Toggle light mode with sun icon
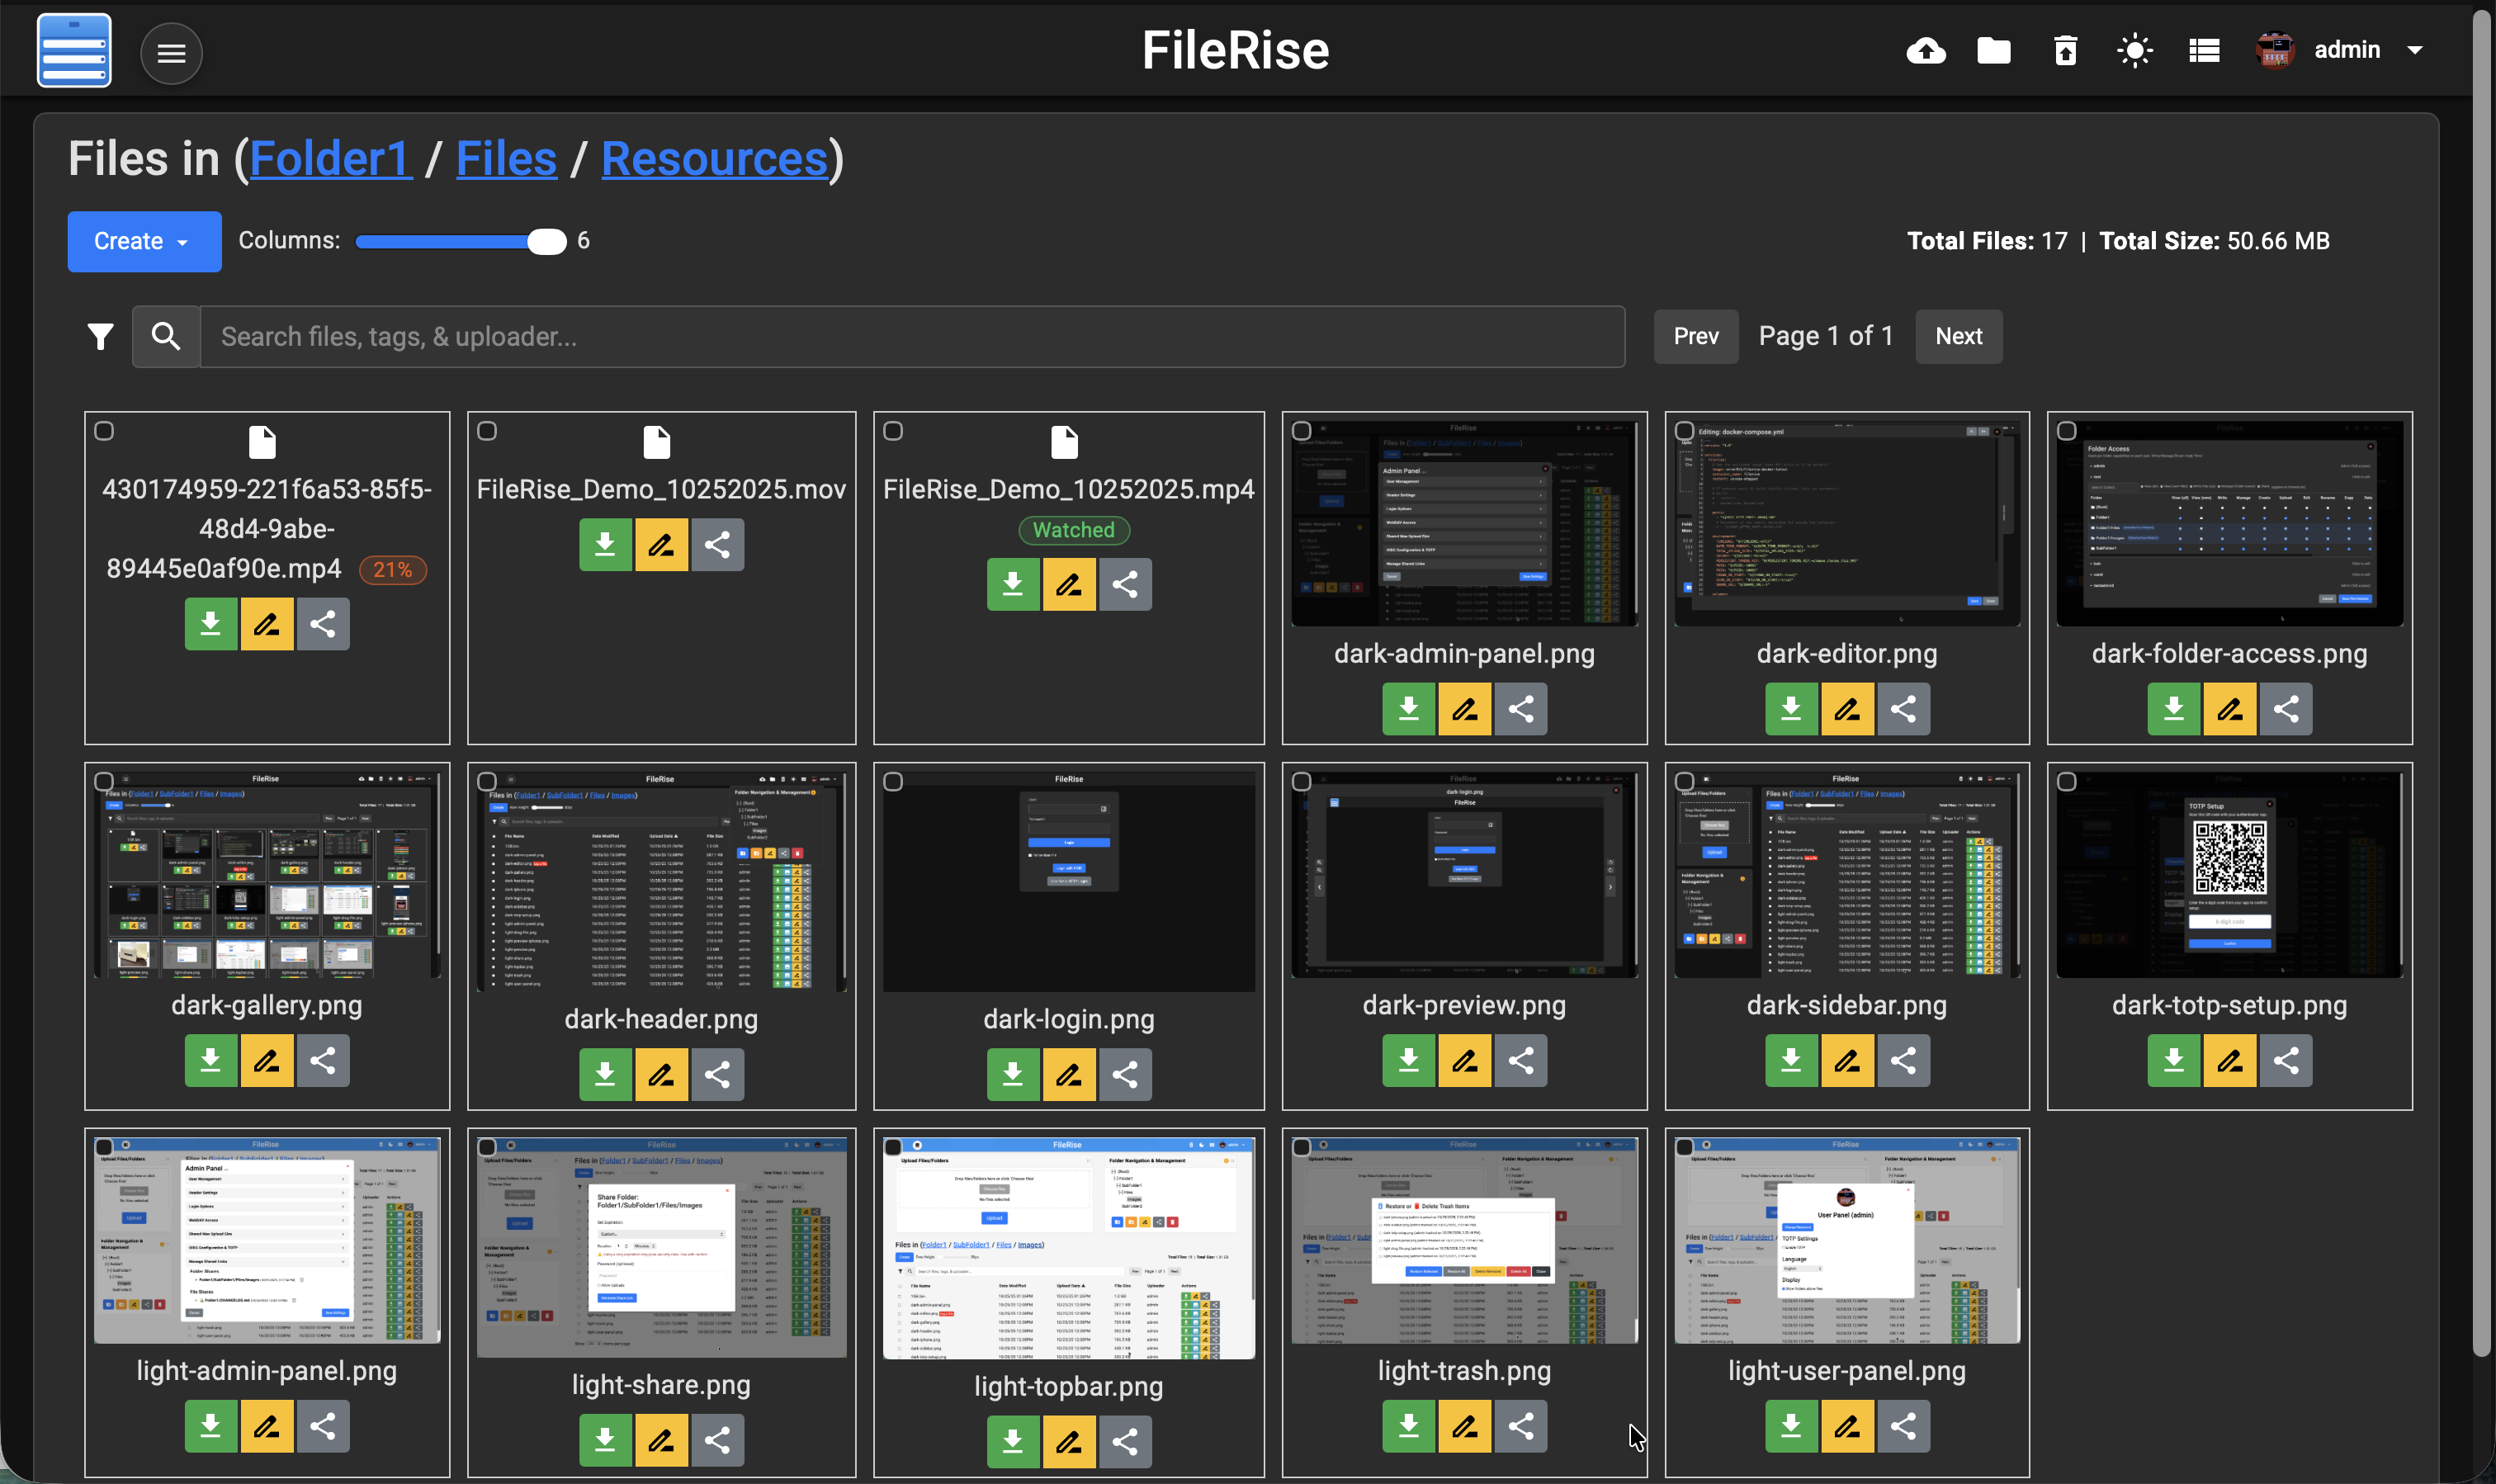 click(x=2135, y=50)
